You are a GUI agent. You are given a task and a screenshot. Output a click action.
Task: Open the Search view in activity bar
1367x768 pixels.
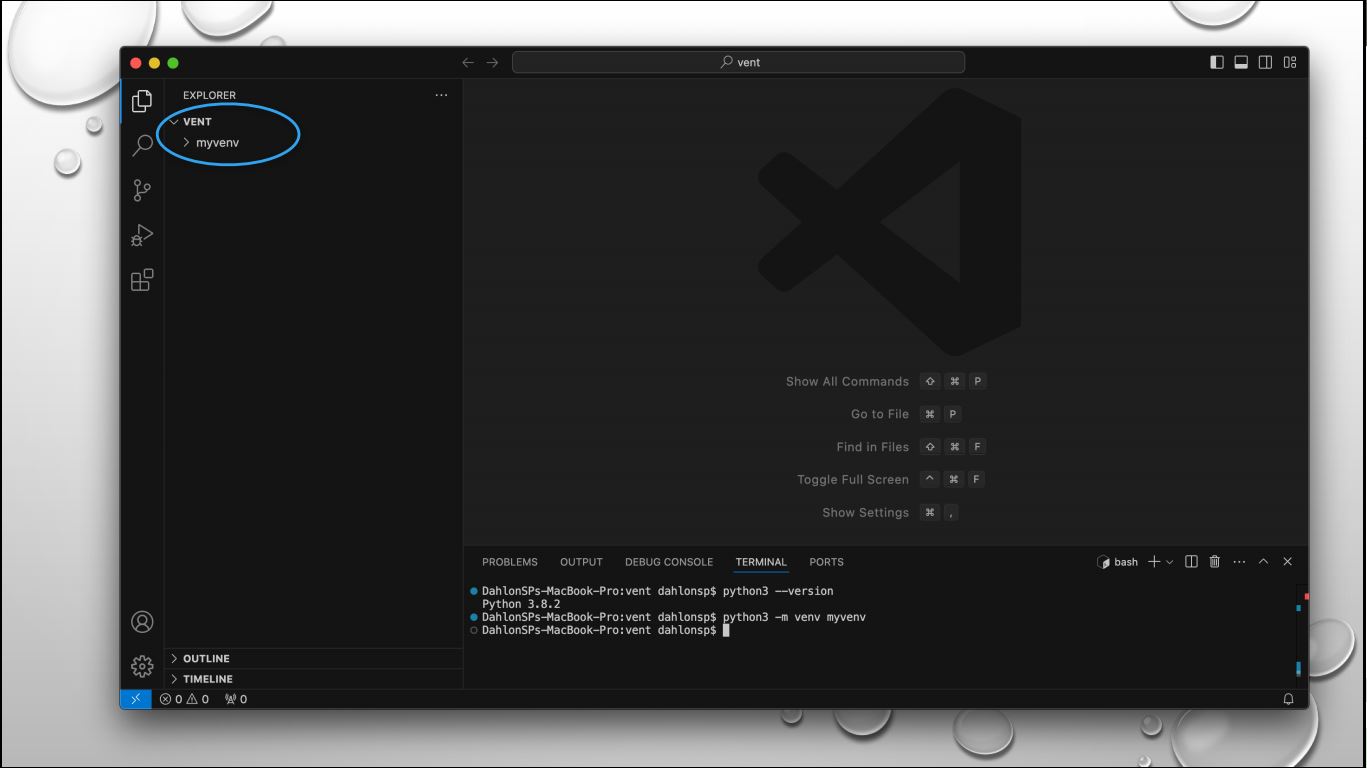coord(142,145)
